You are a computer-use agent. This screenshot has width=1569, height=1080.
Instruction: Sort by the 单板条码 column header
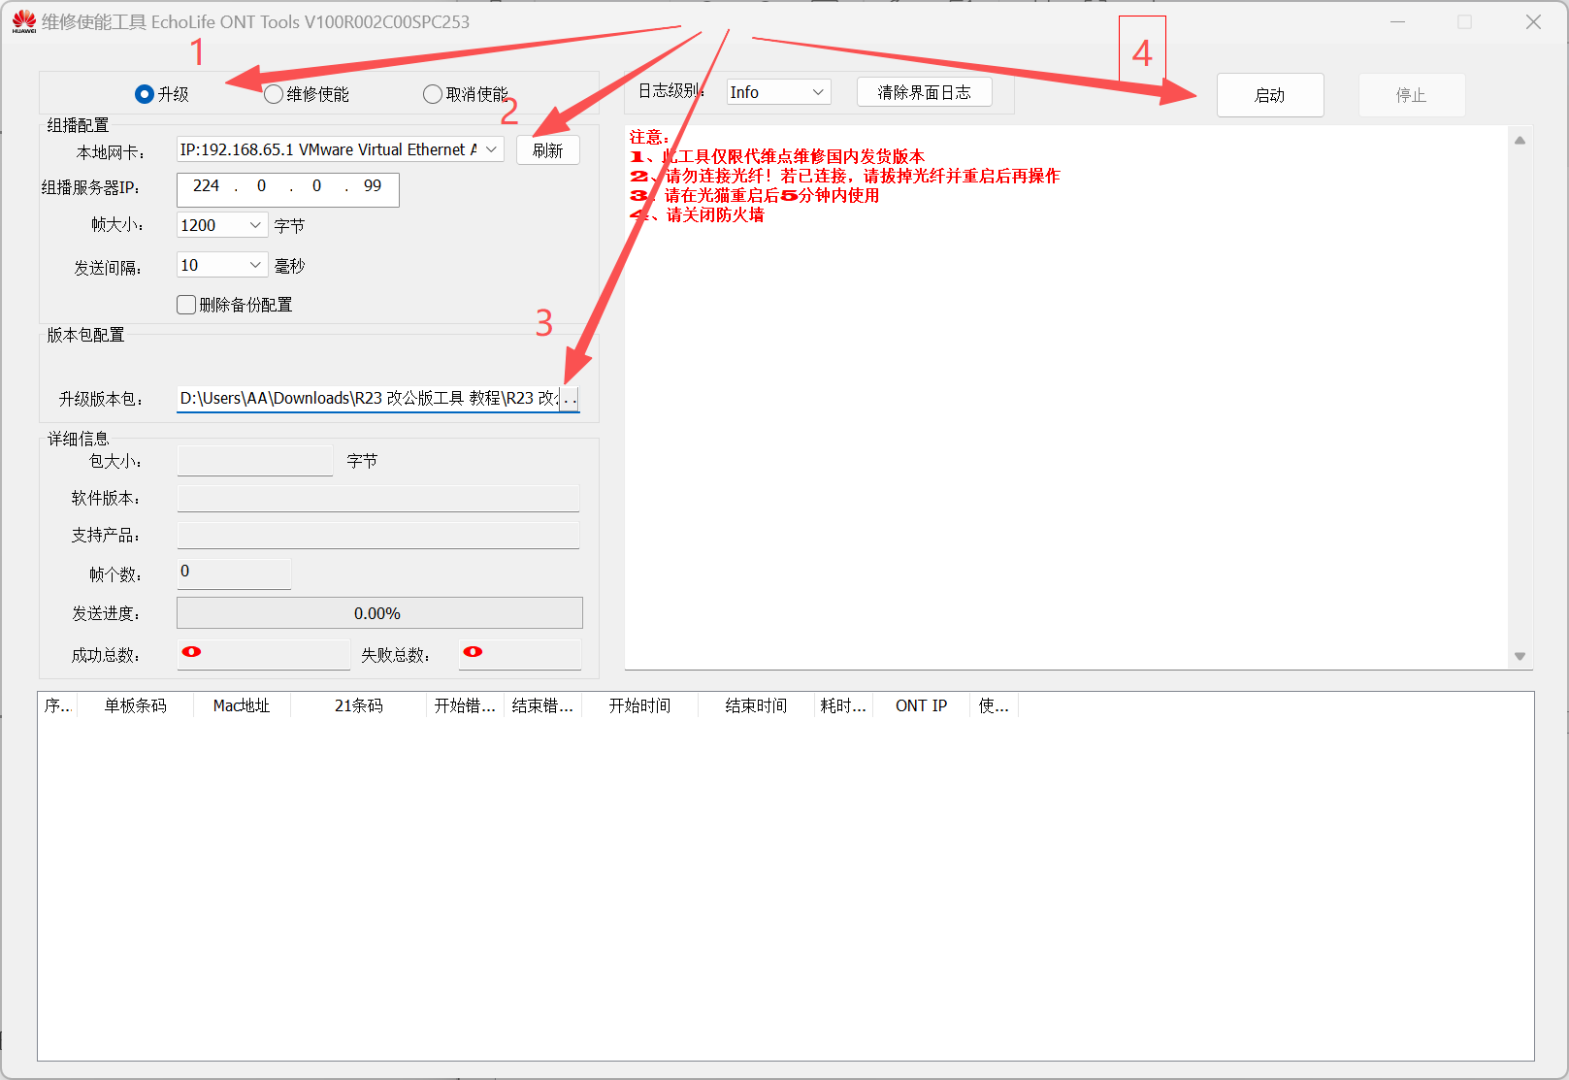pyautogui.click(x=135, y=706)
